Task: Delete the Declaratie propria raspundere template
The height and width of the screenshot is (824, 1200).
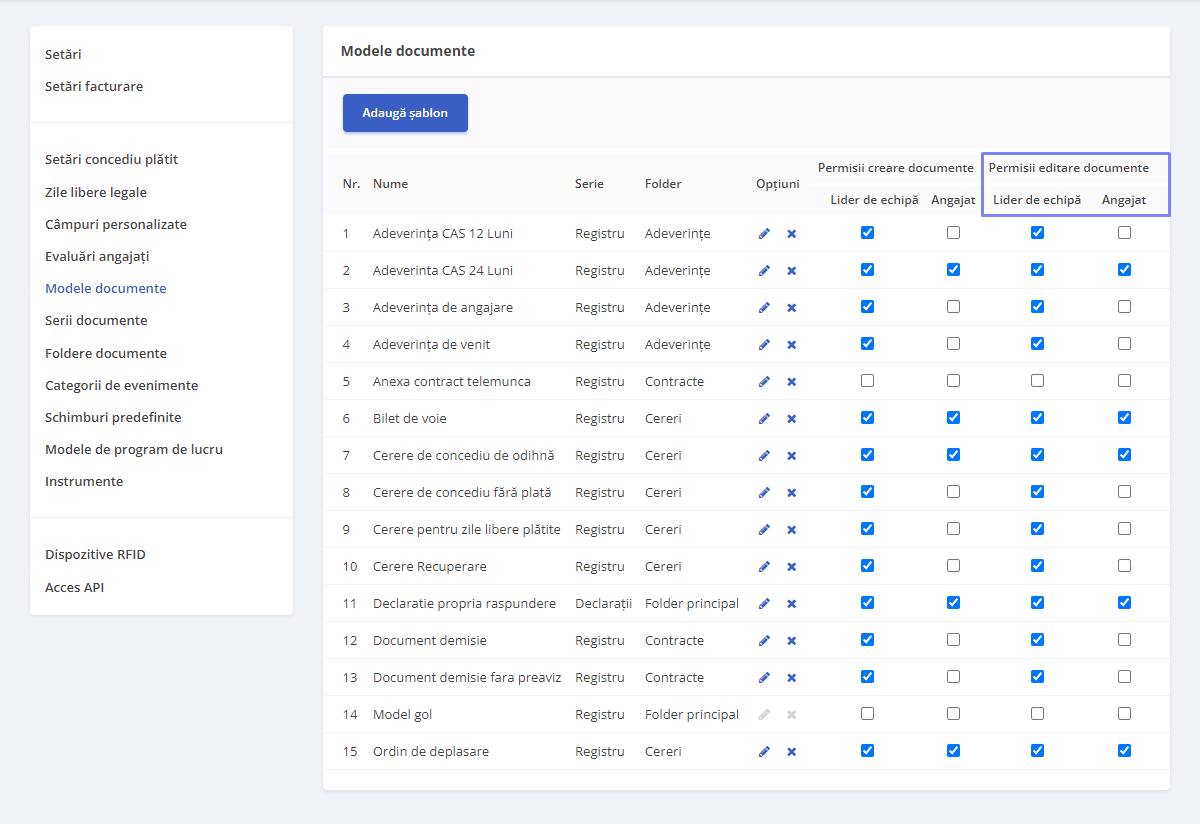Action: 791,603
